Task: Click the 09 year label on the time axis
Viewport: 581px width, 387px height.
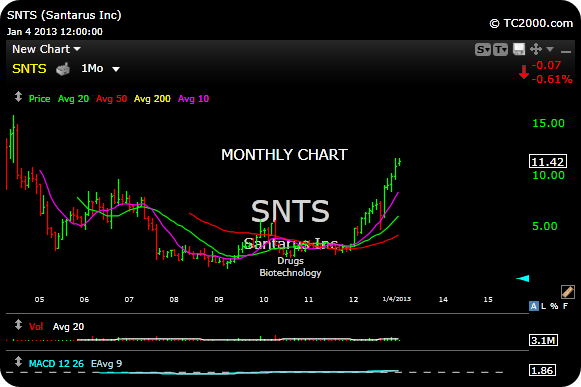Action: (x=219, y=300)
